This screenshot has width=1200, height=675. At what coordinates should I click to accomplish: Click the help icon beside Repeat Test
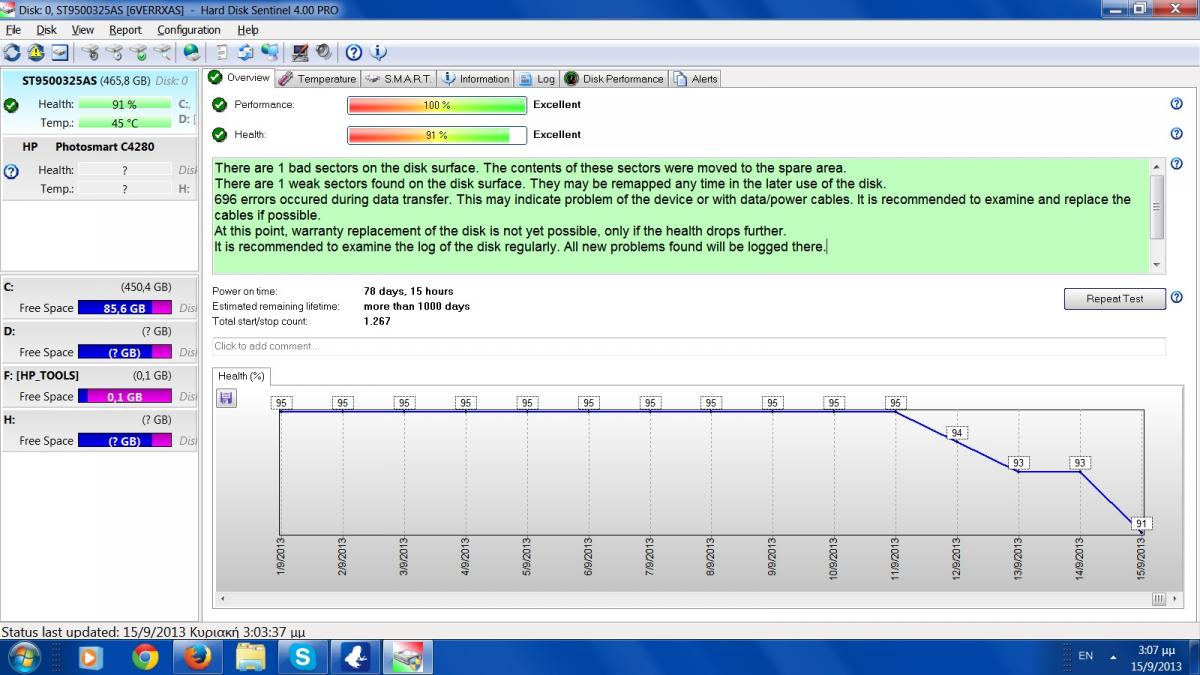coord(1176,297)
